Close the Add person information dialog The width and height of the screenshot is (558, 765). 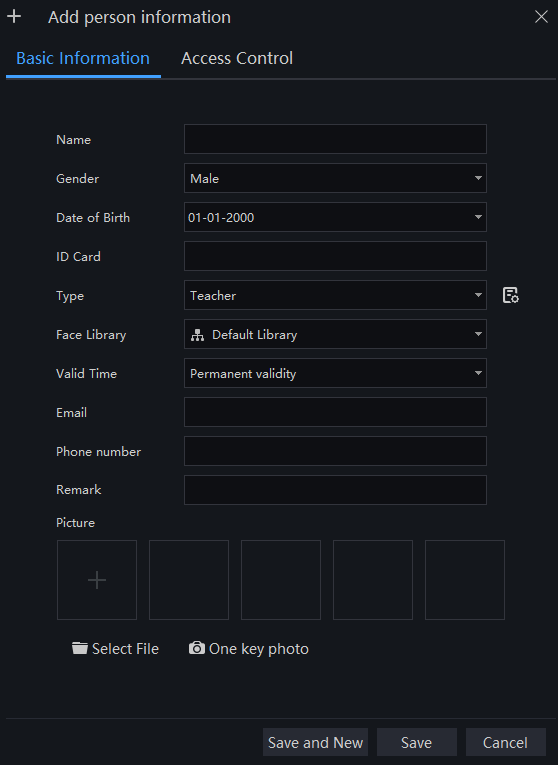(541, 17)
